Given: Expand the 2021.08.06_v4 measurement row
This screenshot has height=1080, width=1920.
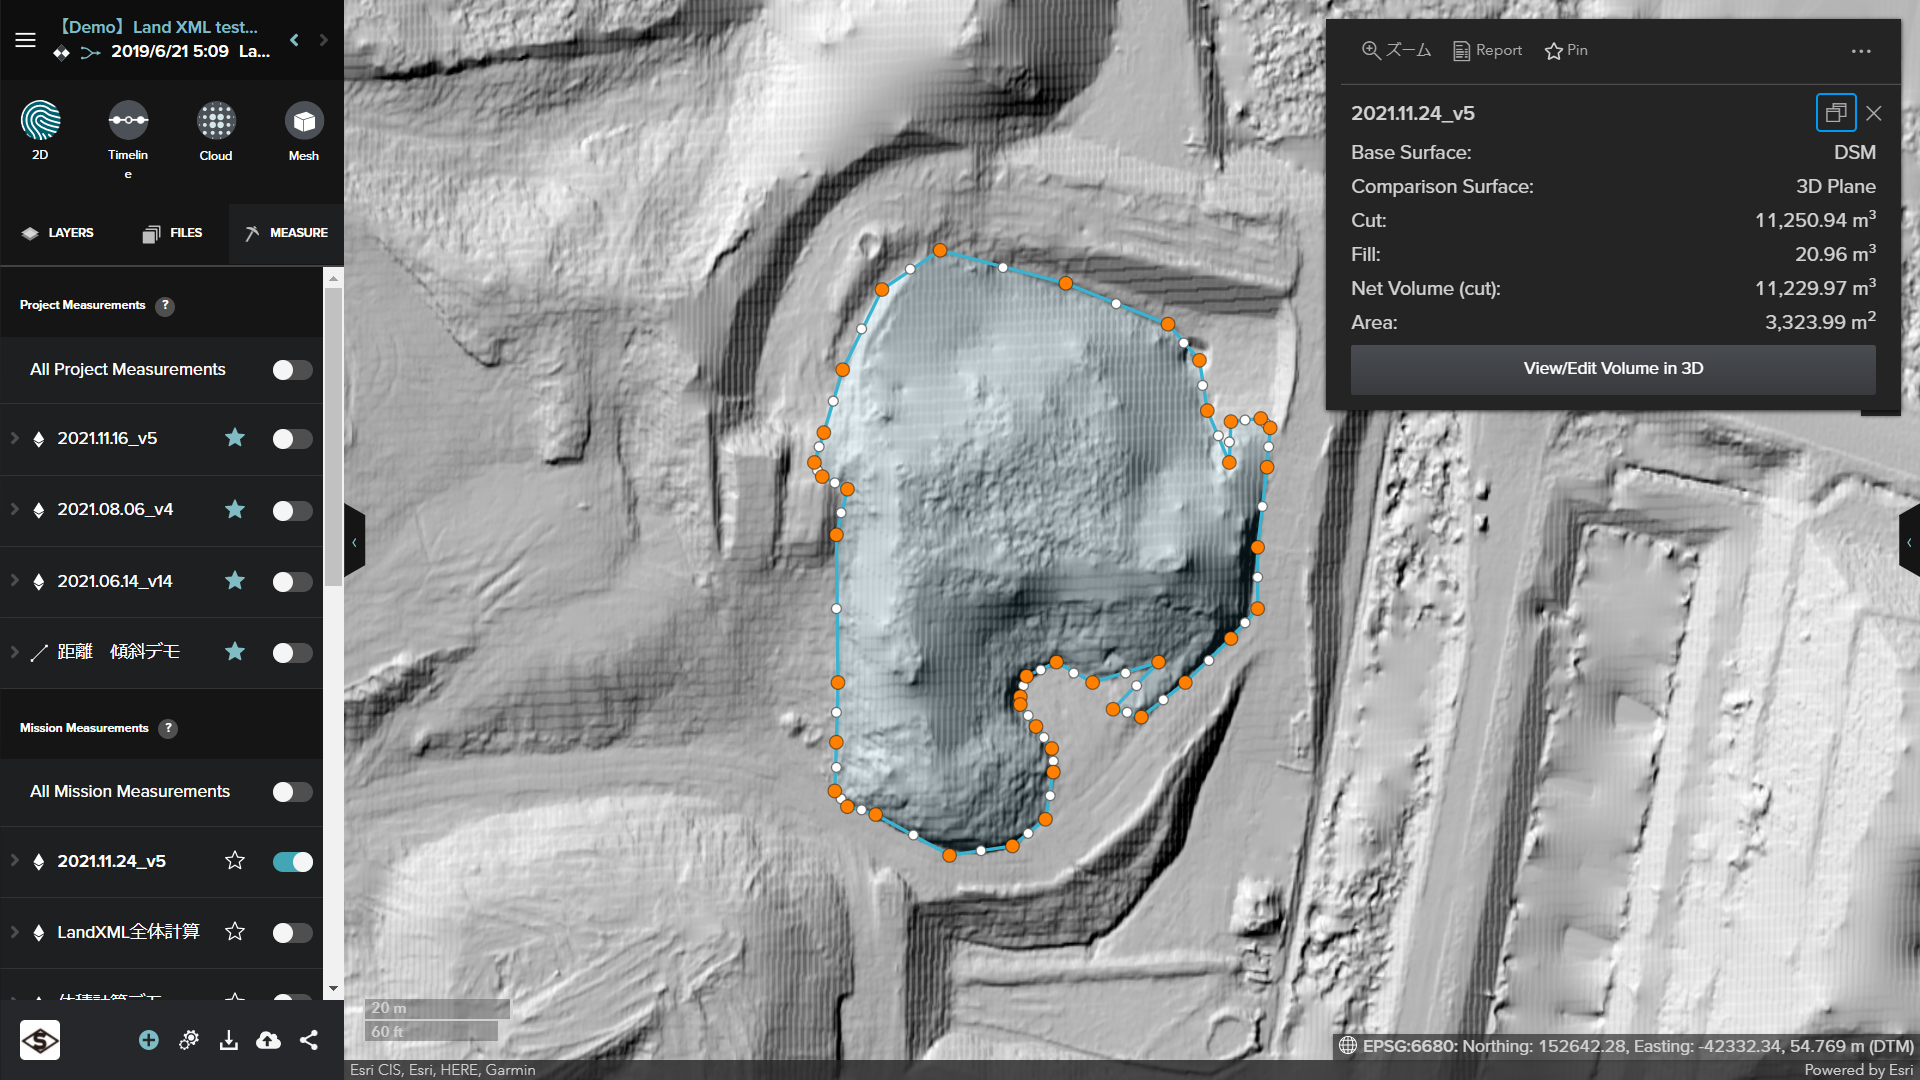Looking at the screenshot, I should (x=14, y=509).
